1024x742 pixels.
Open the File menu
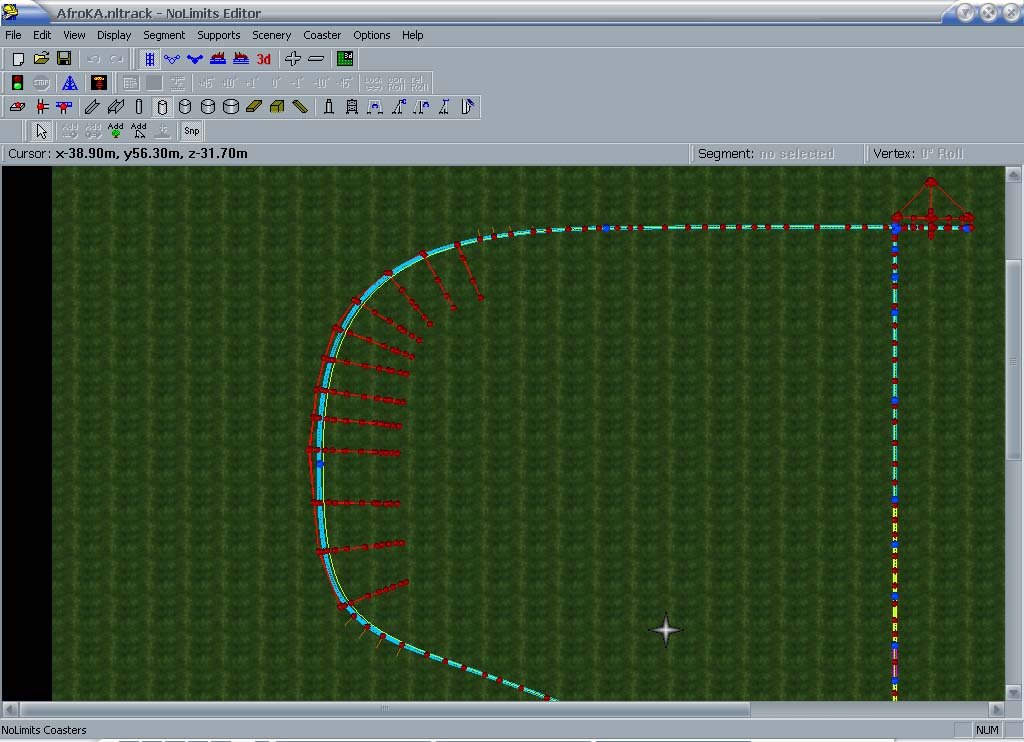[x=13, y=35]
